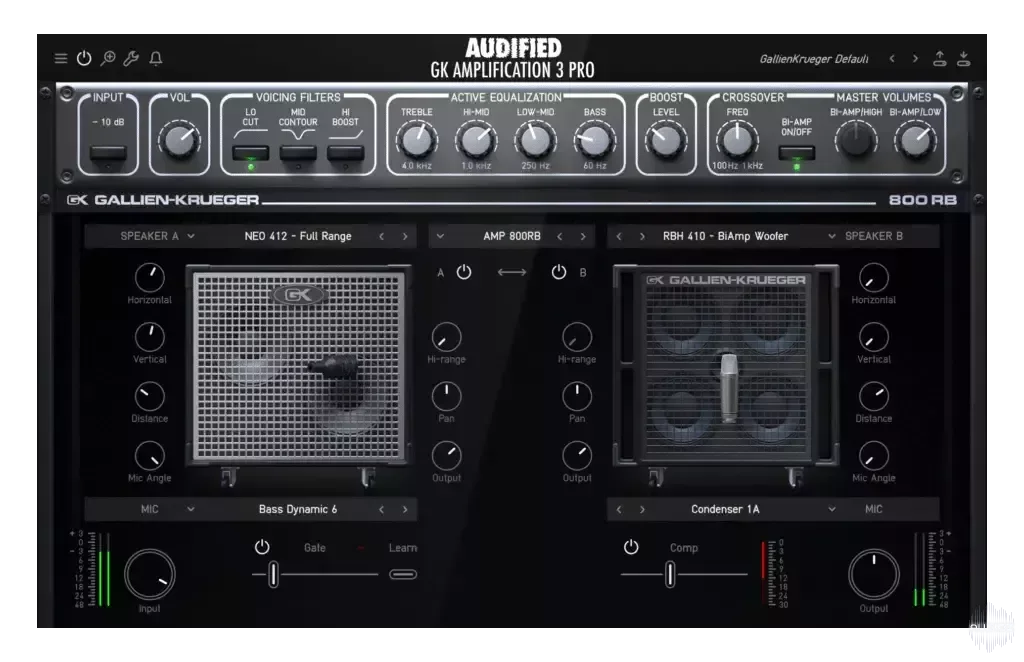
Task: Expand the left MIC dropdown for Bass Dynamic 6
Action: (x=191, y=509)
